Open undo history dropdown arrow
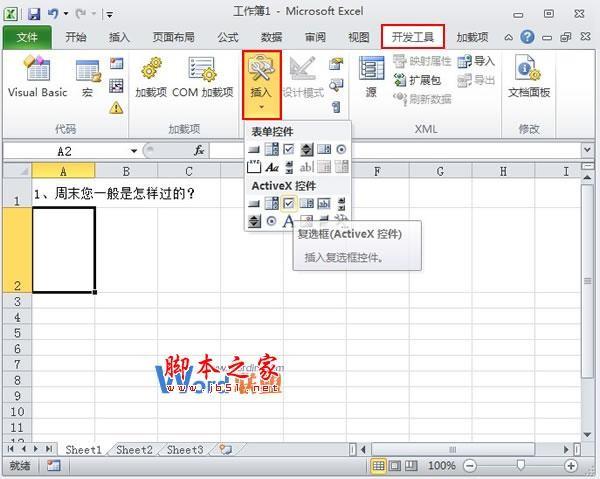This screenshot has width=600, height=479. point(66,14)
